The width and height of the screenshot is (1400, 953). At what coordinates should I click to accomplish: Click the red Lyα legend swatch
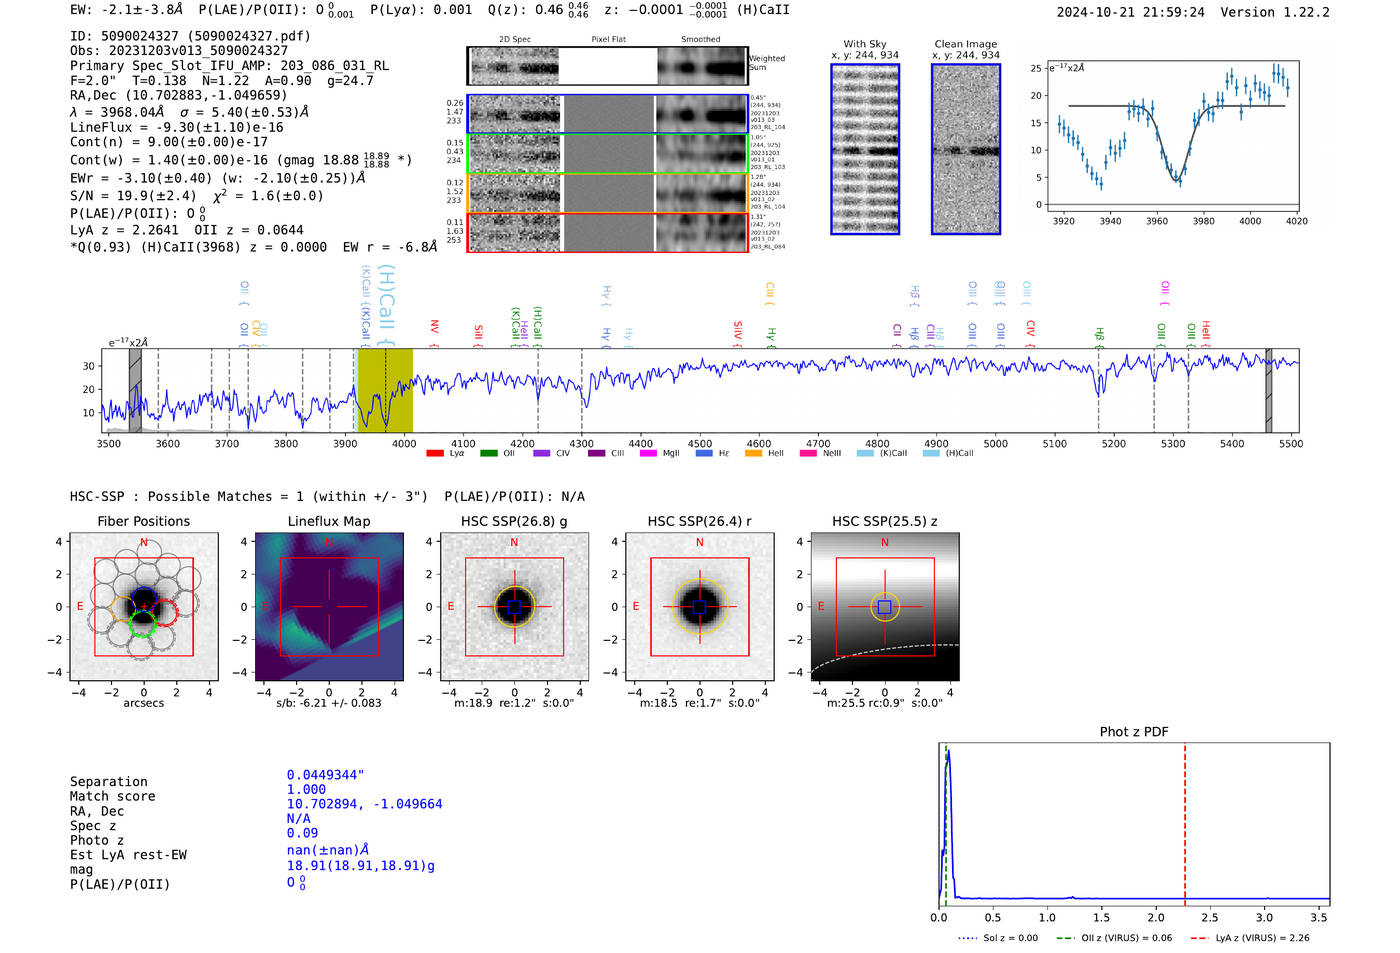[435, 453]
